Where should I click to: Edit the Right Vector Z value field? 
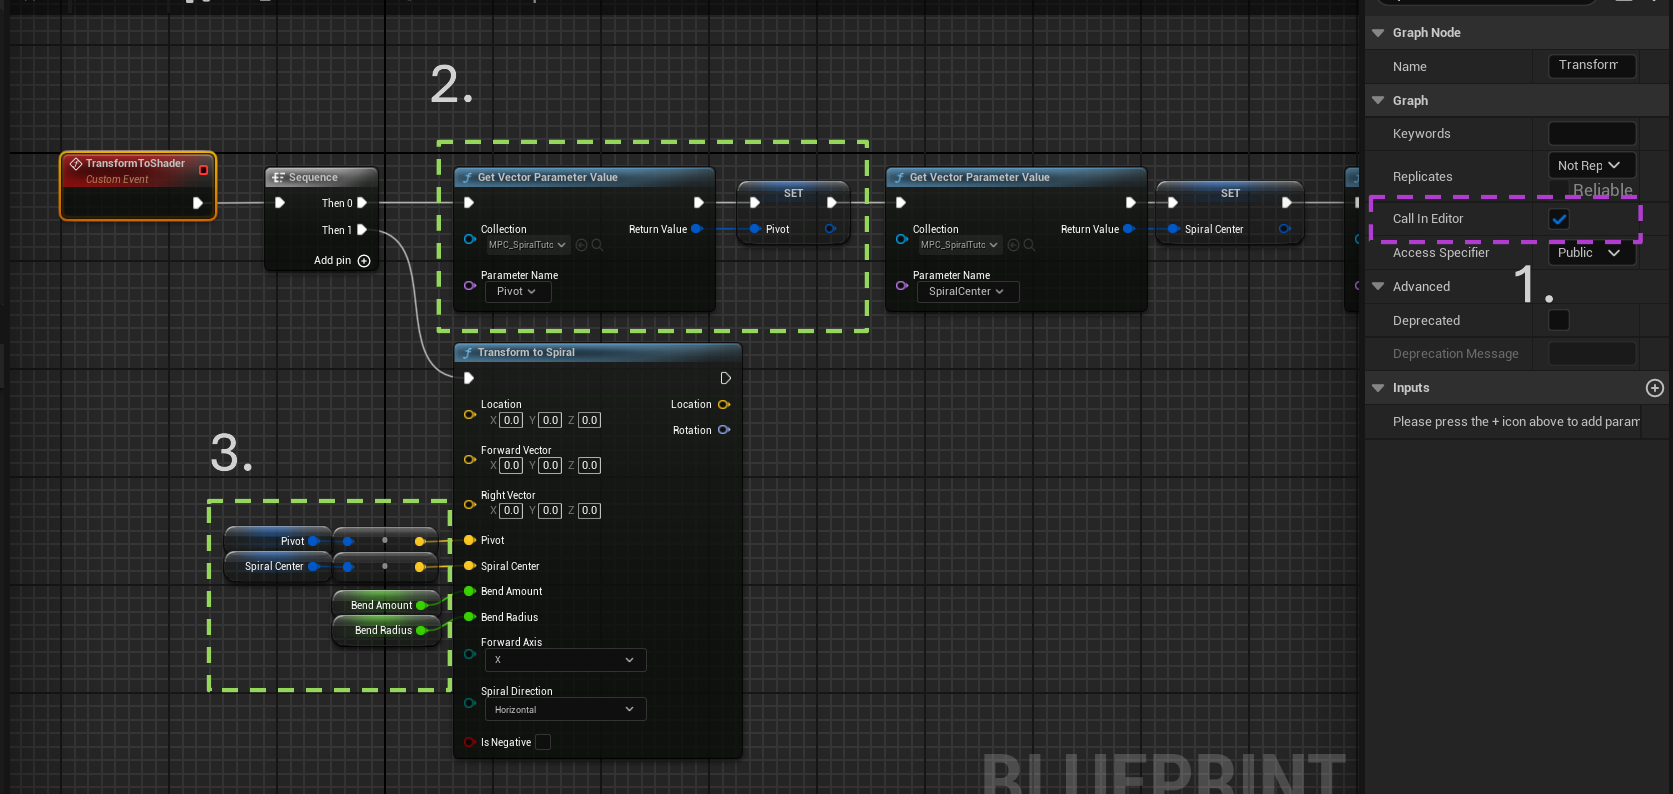(x=590, y=511)
